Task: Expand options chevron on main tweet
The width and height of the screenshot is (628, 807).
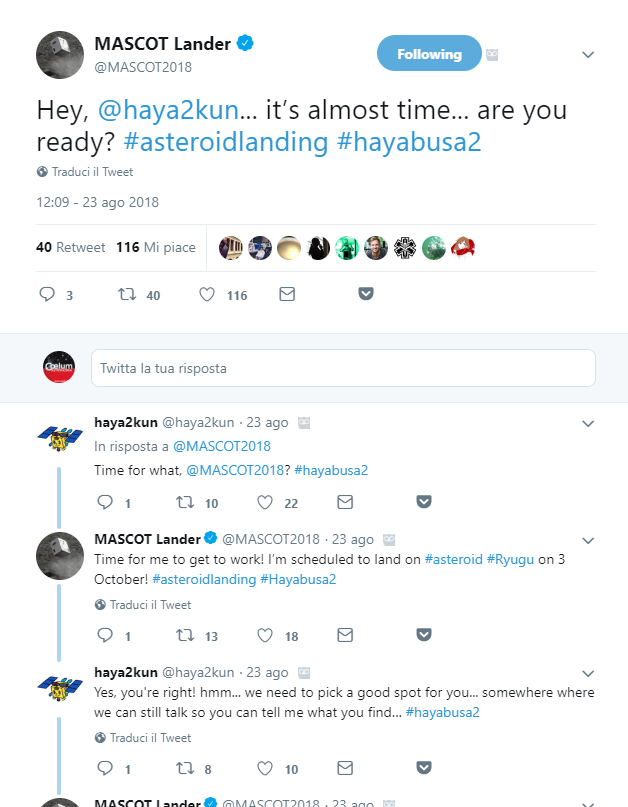Action: pyautogui.click(x=588, y=54)
